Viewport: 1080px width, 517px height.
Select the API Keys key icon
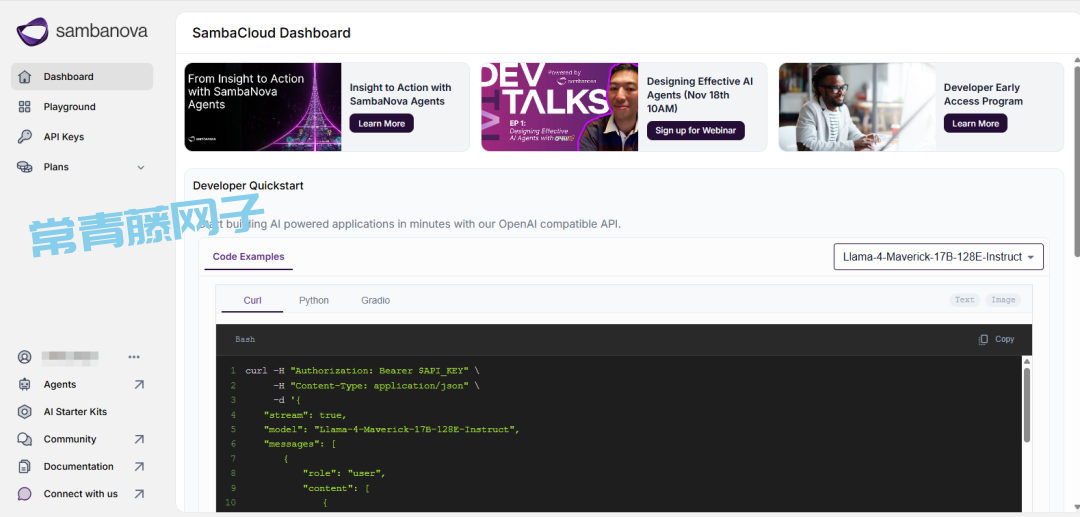[25, 137]
